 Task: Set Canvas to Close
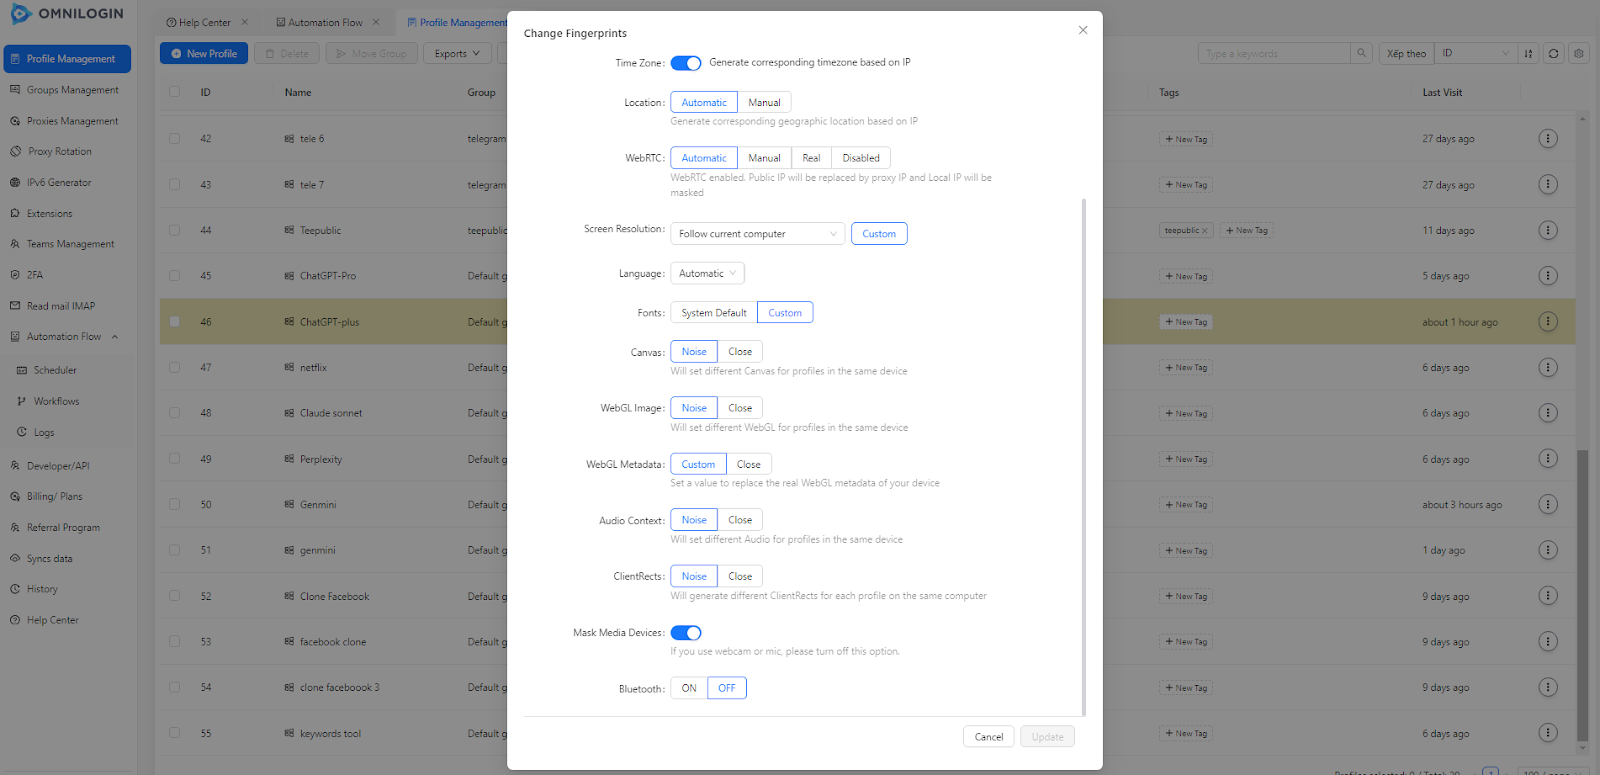pos(740,352)
